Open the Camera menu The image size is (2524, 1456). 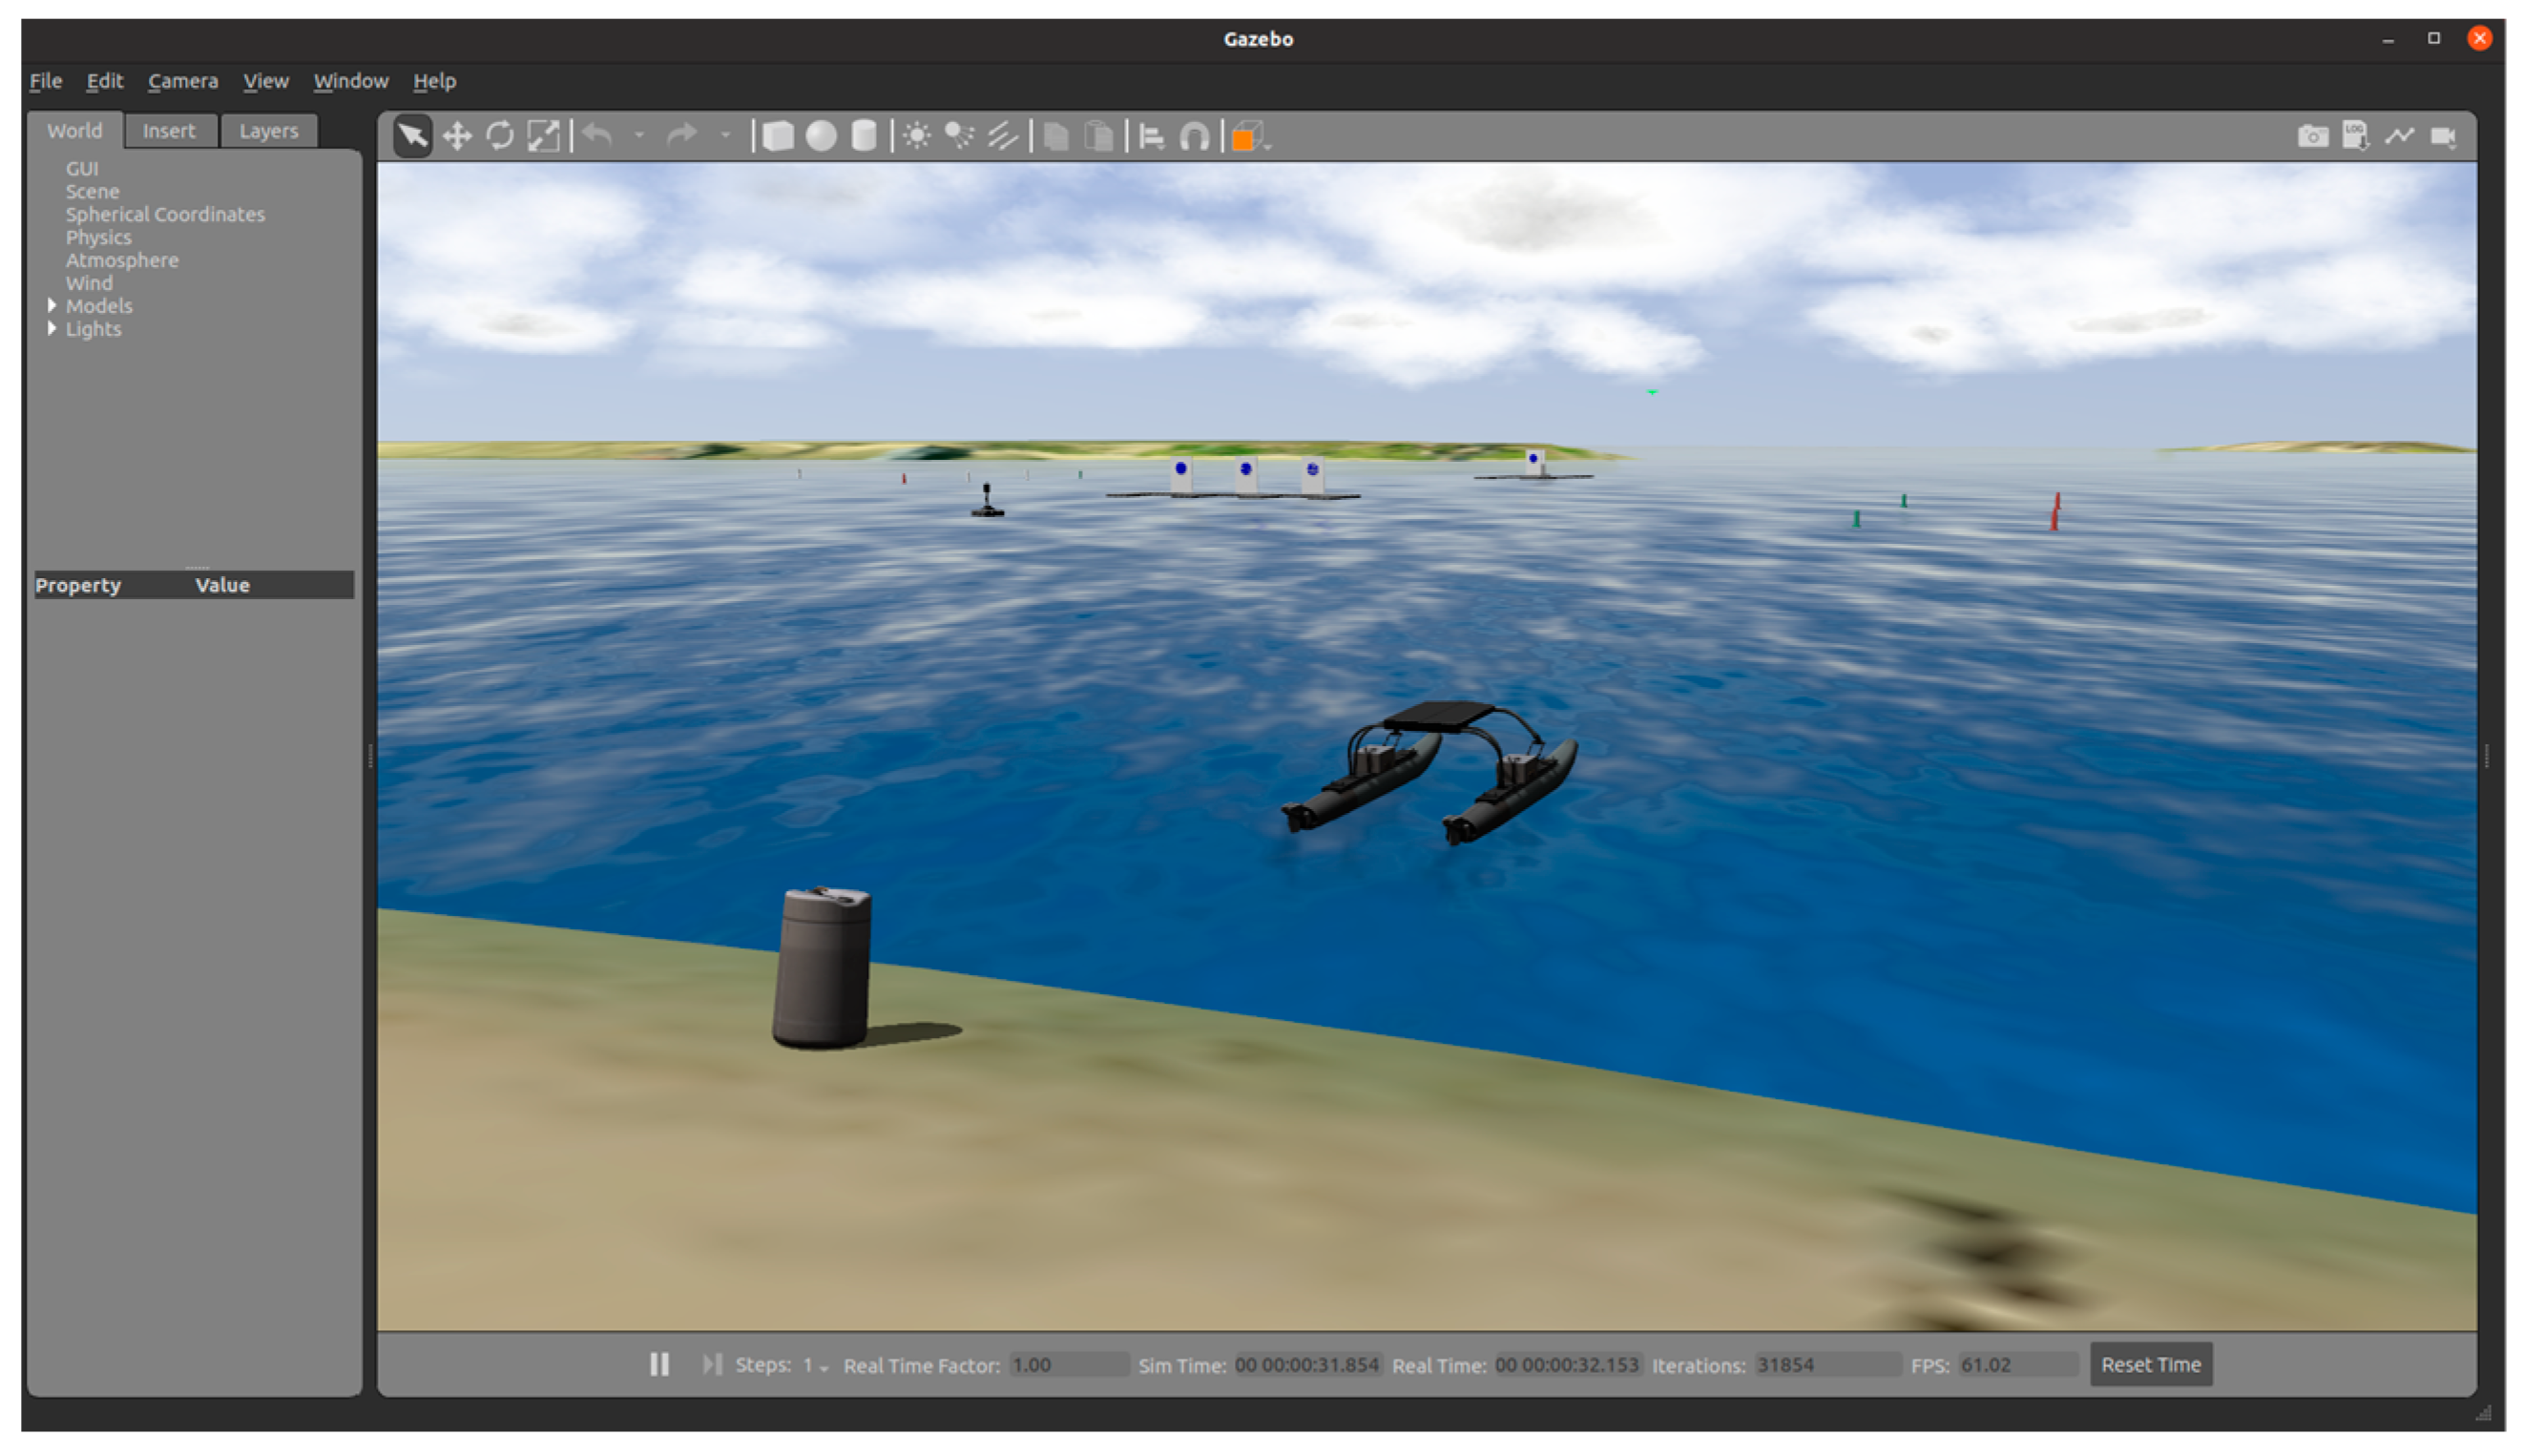click(182, 81)
